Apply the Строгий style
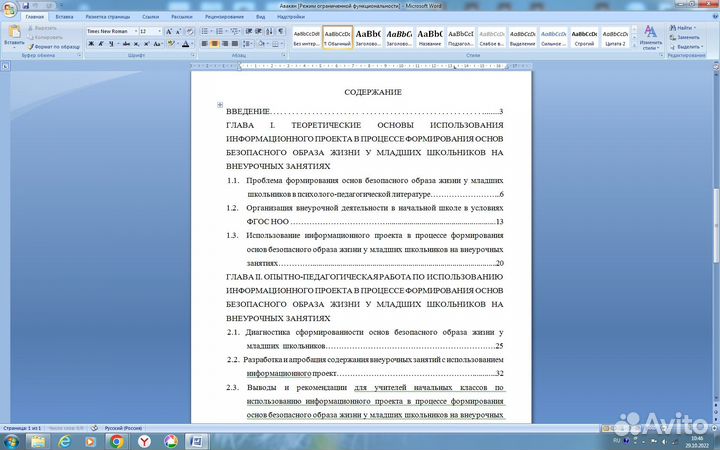 click(584, 37)
